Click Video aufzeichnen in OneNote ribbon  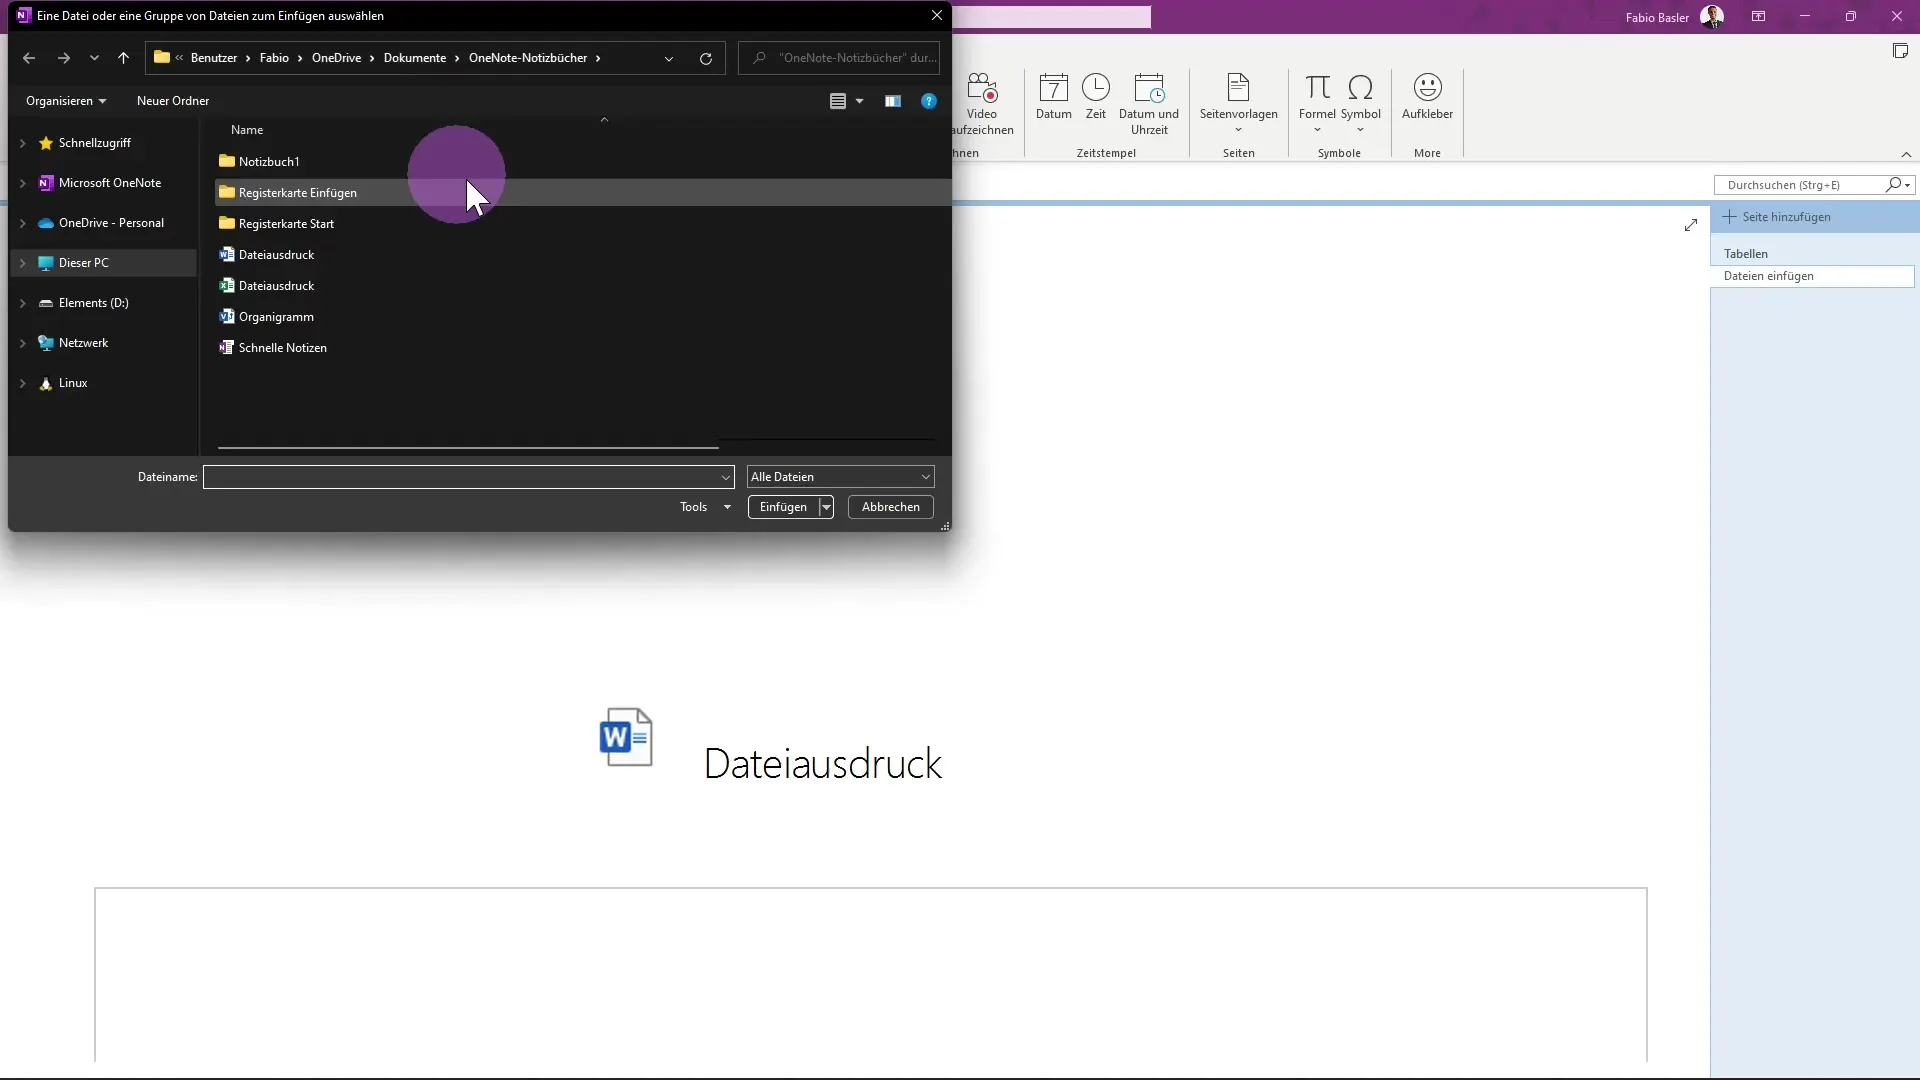pyautogui.click(x=983, y=104)
